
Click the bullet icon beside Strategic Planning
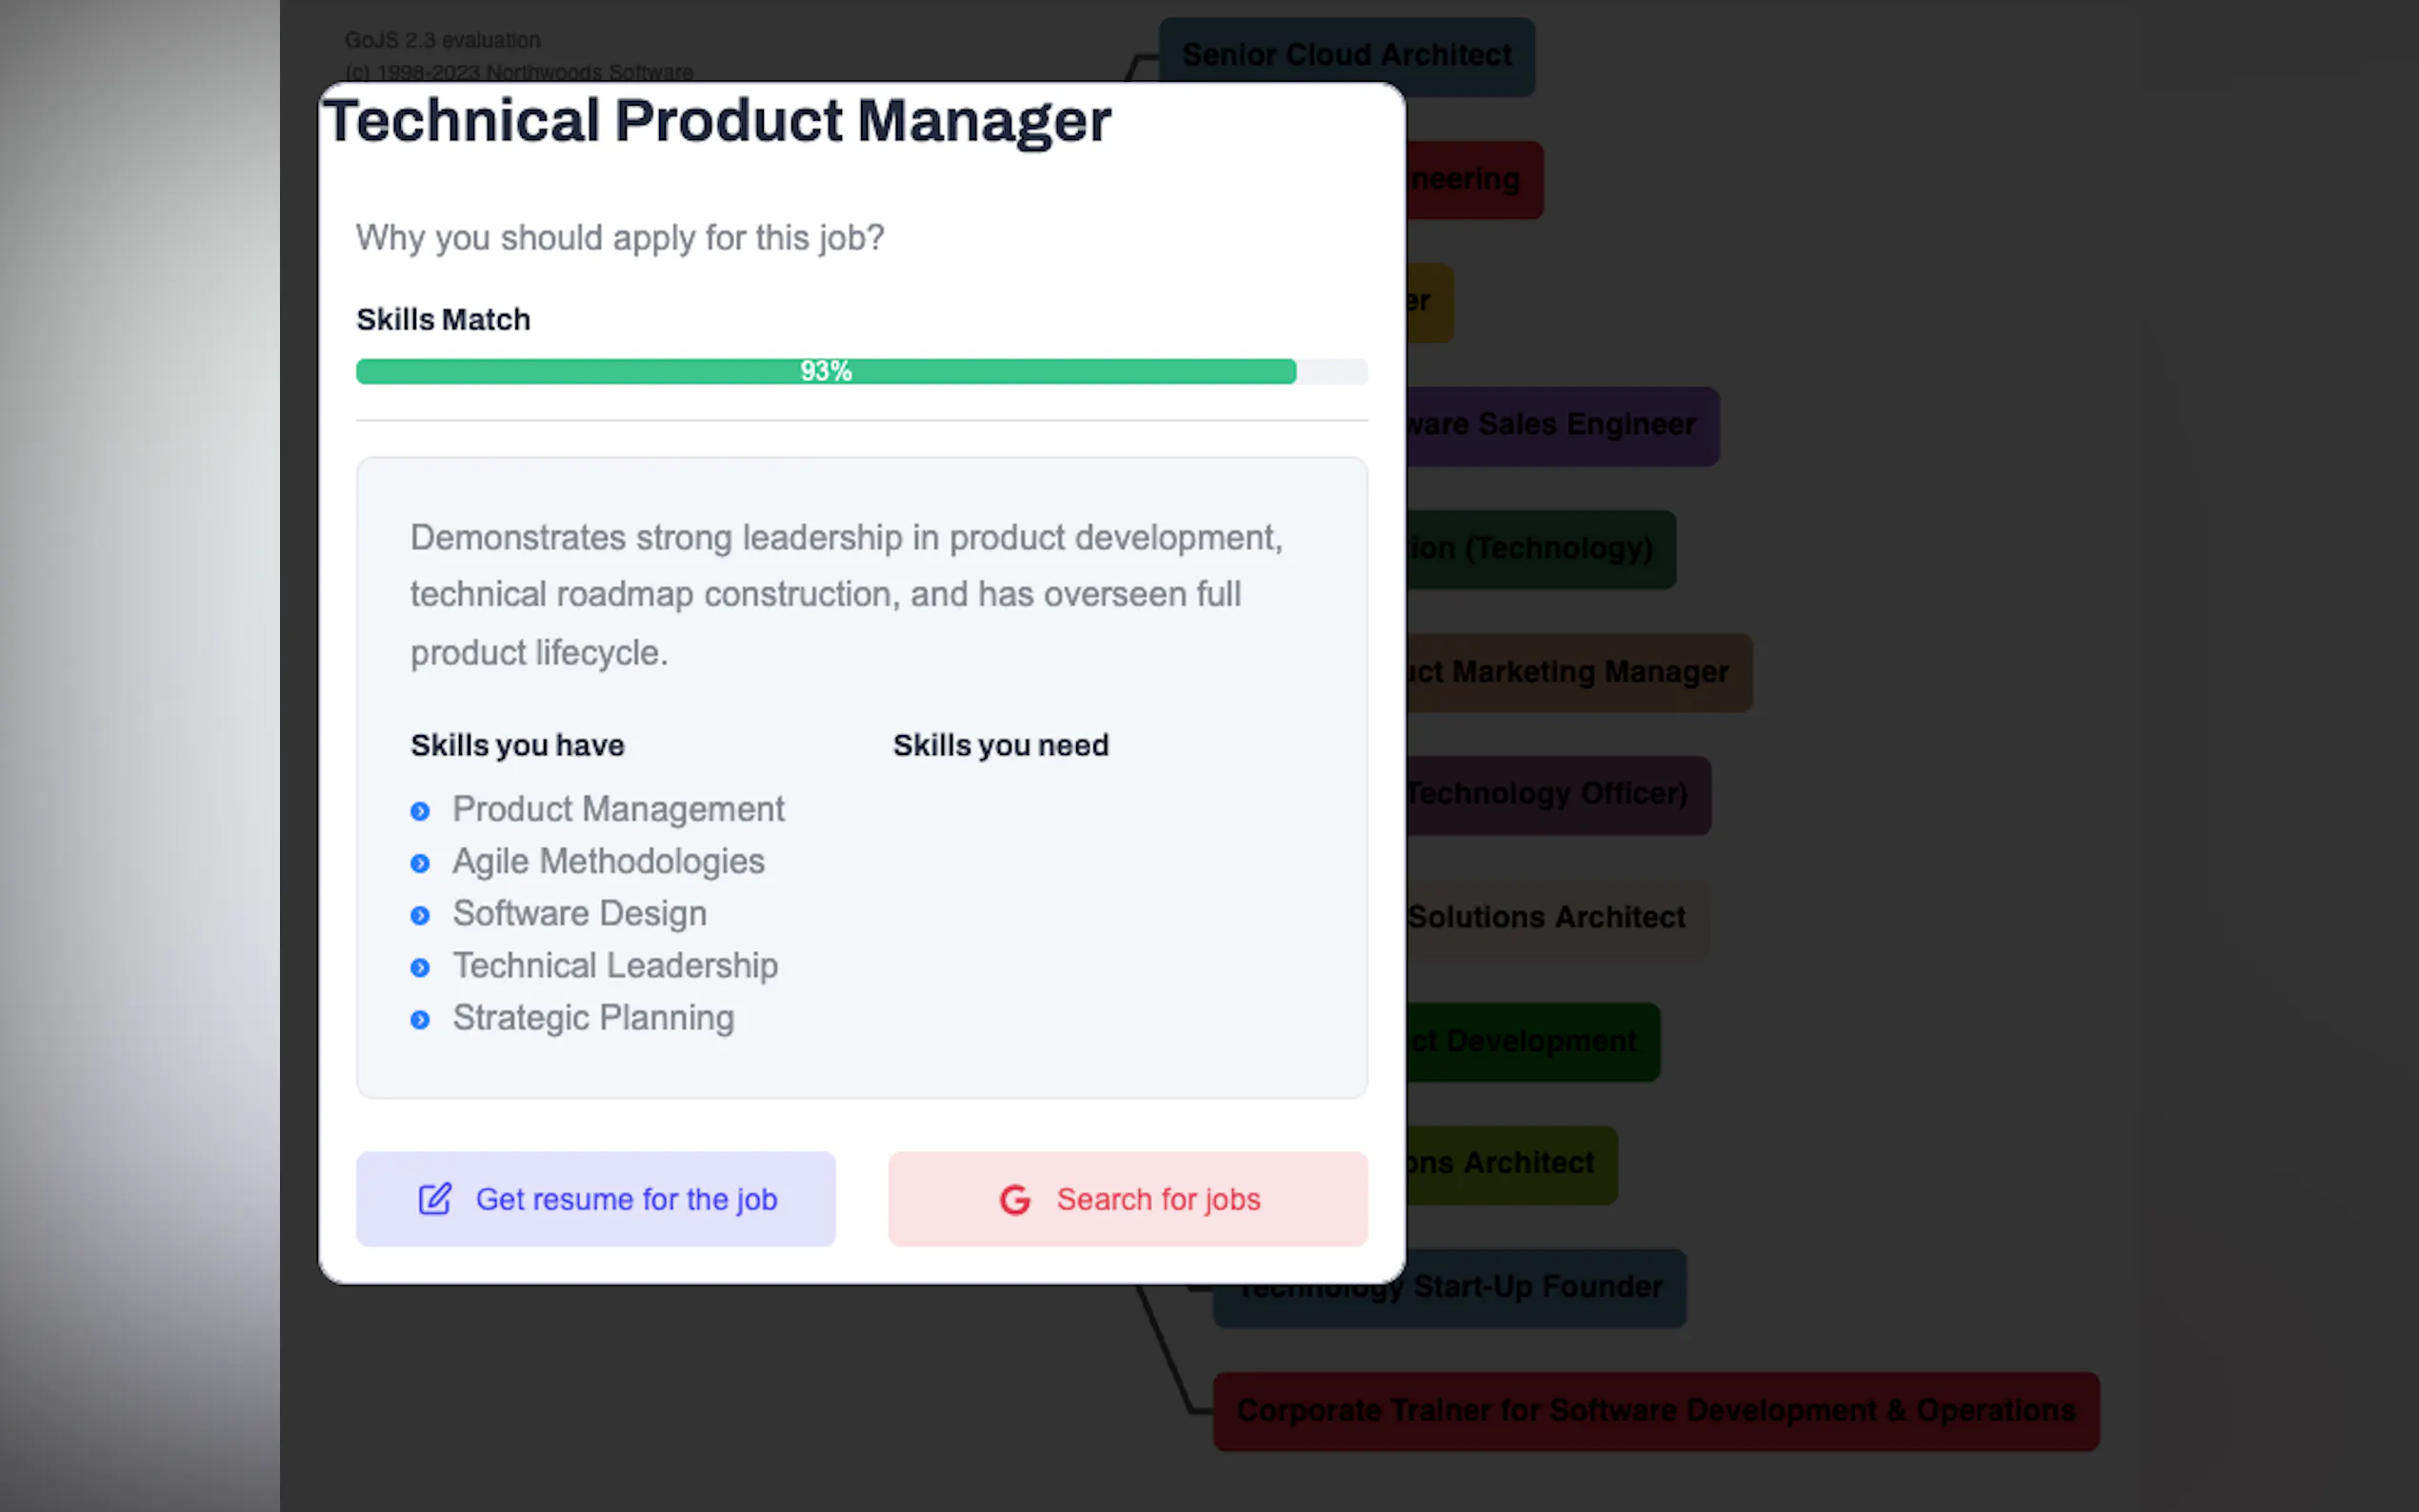pyautogui.click(x=420, y=1019)
